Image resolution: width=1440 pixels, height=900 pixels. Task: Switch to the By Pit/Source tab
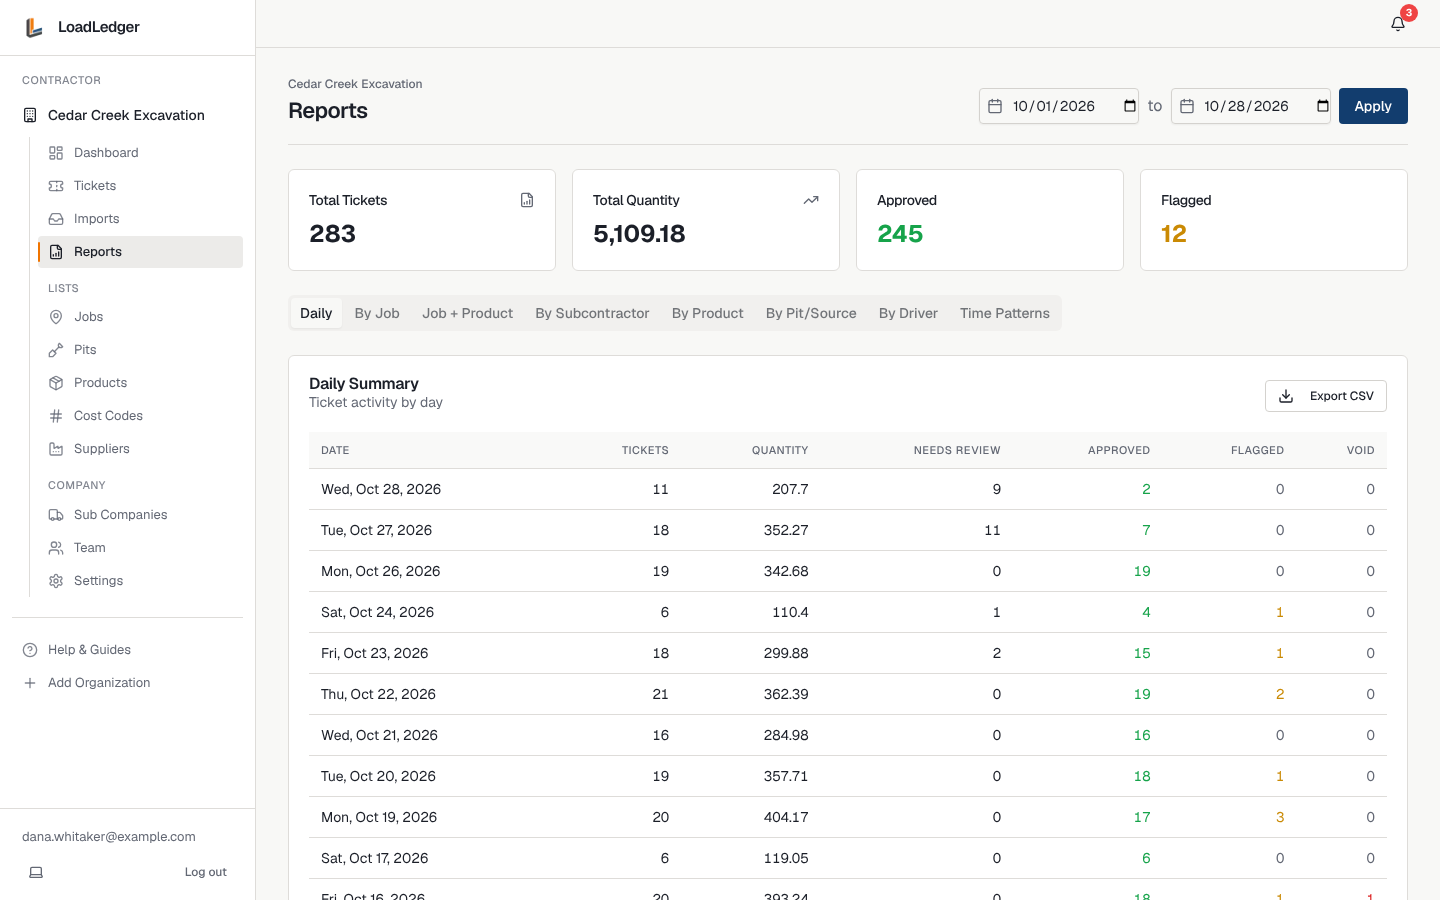click(x=811, y=313)
